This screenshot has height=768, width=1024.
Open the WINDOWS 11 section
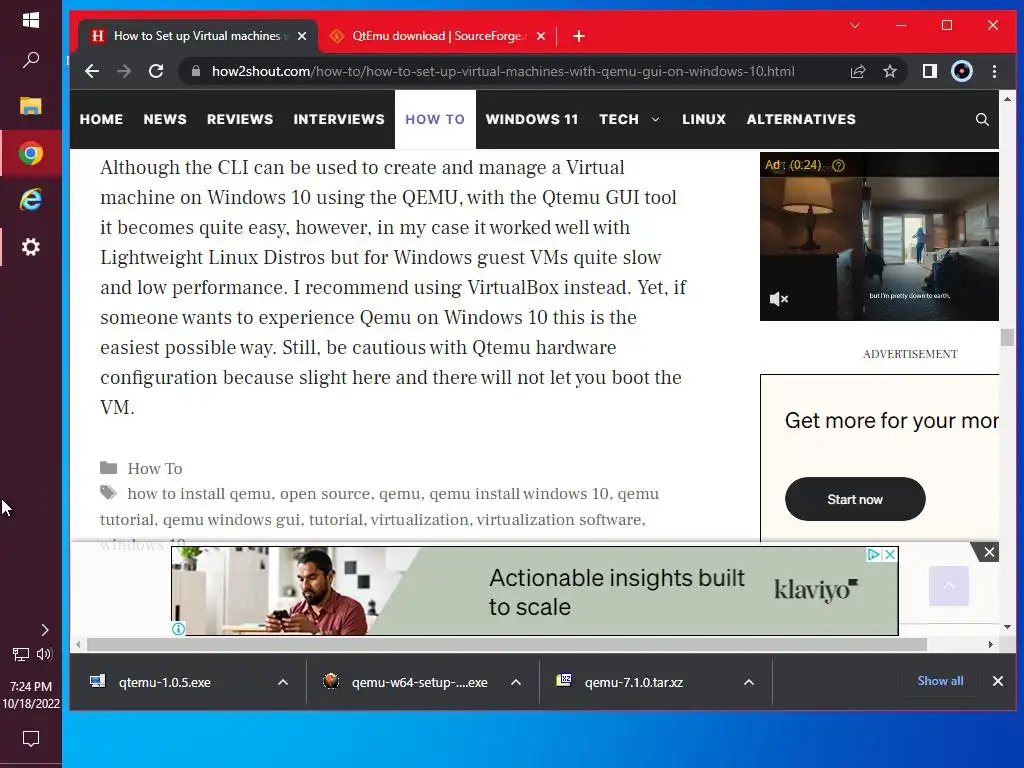(x=532, y=120)
